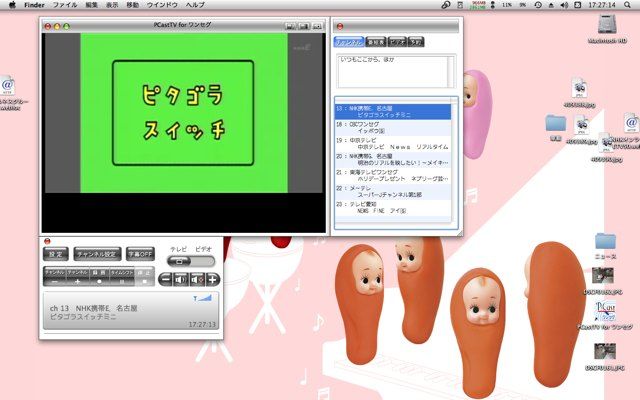This screenshot has height=400, width=640.
Task: Click the signal strength antenna indicator
Action: point(203,298)
